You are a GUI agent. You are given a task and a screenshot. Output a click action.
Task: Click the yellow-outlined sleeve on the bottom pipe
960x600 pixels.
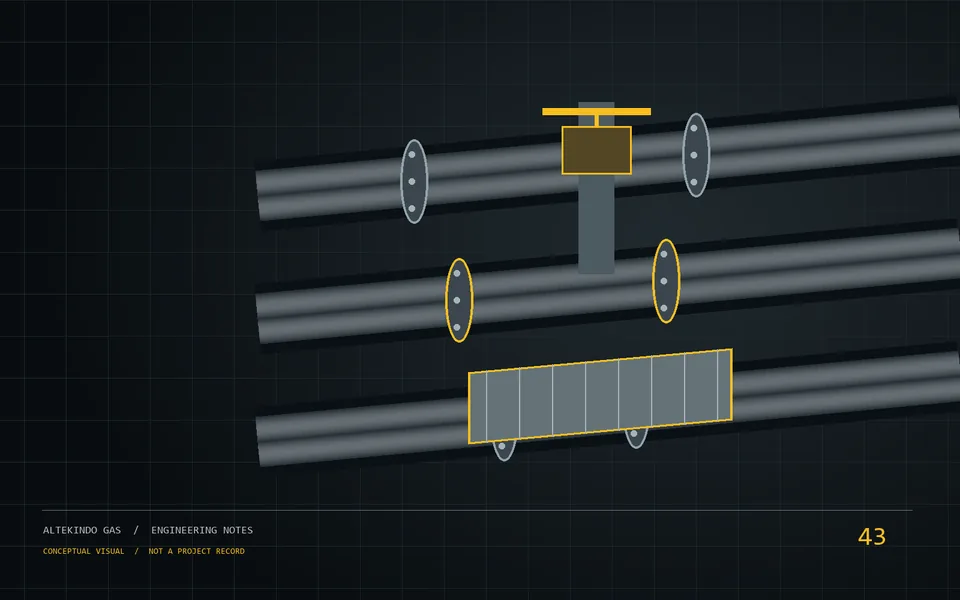pos(600,396)
